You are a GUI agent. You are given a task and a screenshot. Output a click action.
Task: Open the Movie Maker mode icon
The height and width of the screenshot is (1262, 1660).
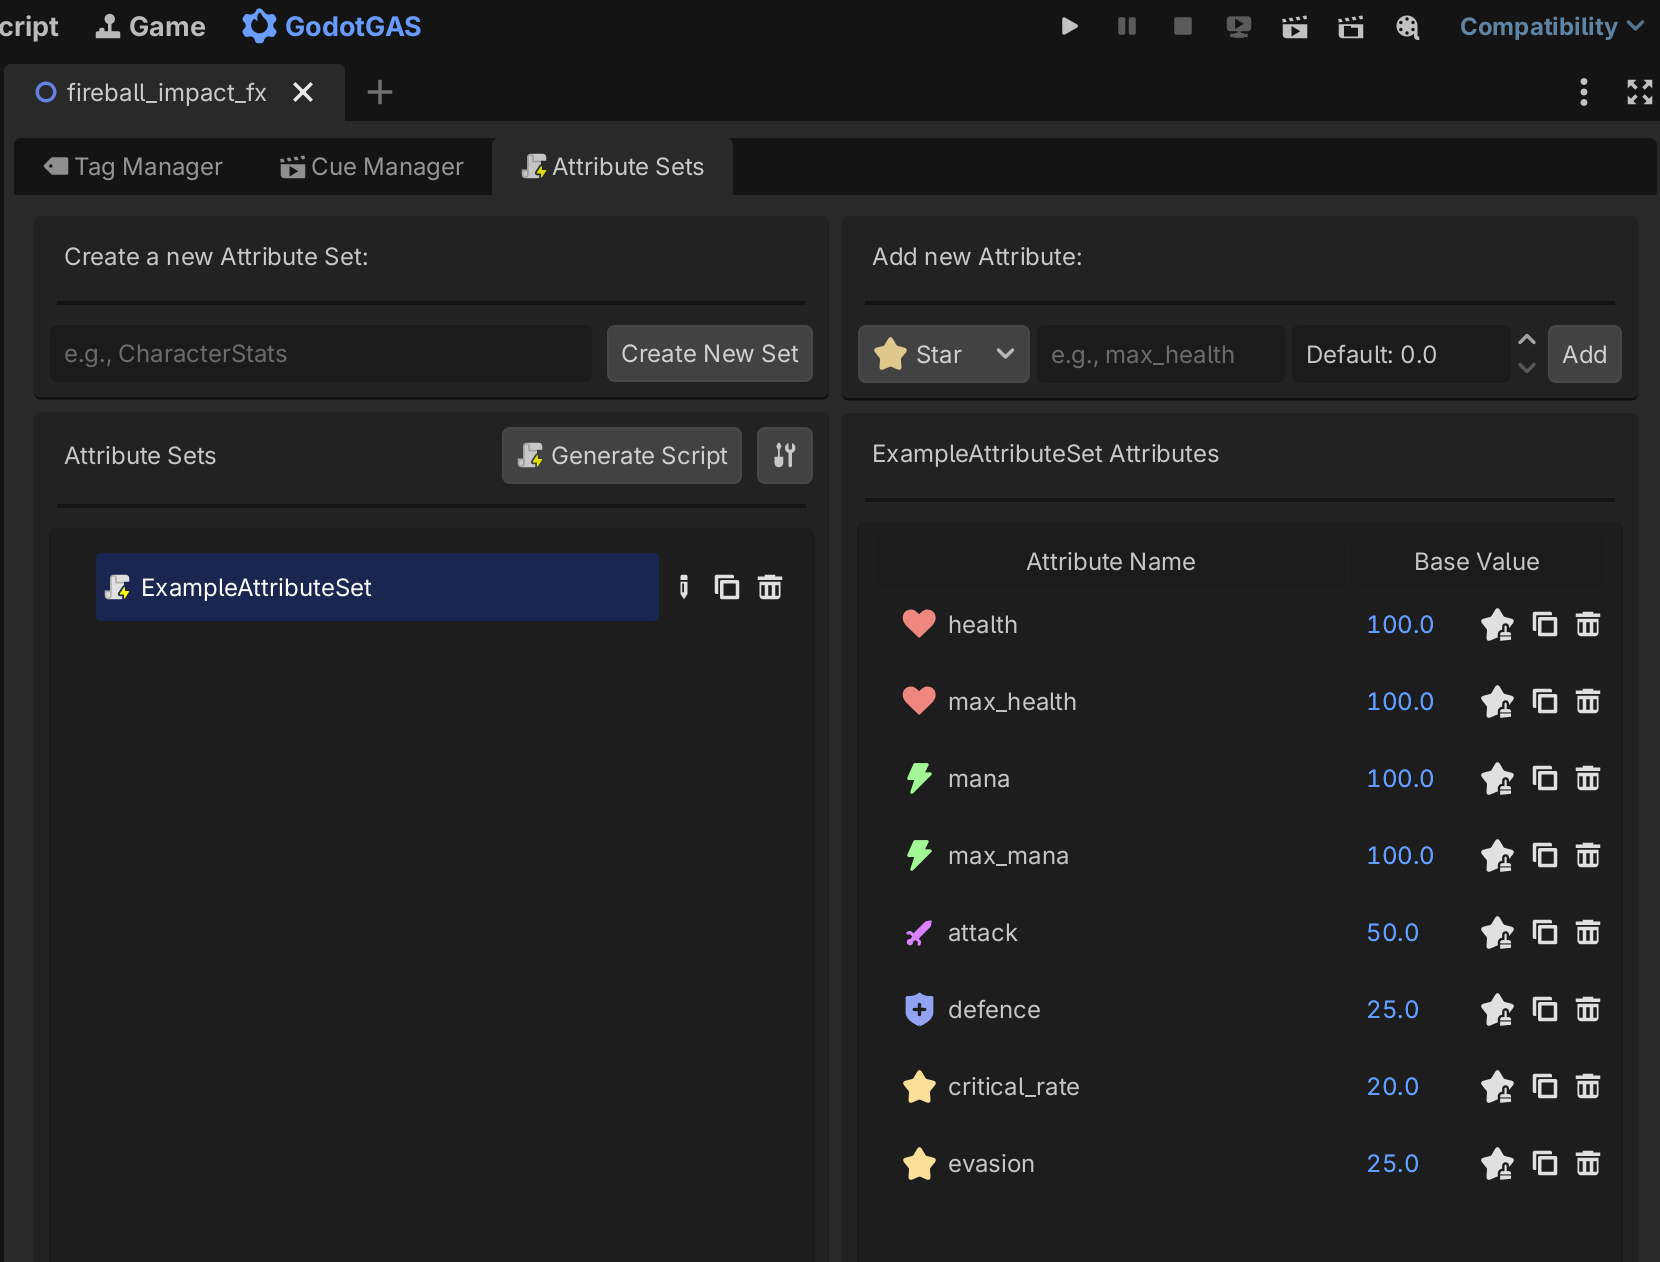pos(1407,27)
